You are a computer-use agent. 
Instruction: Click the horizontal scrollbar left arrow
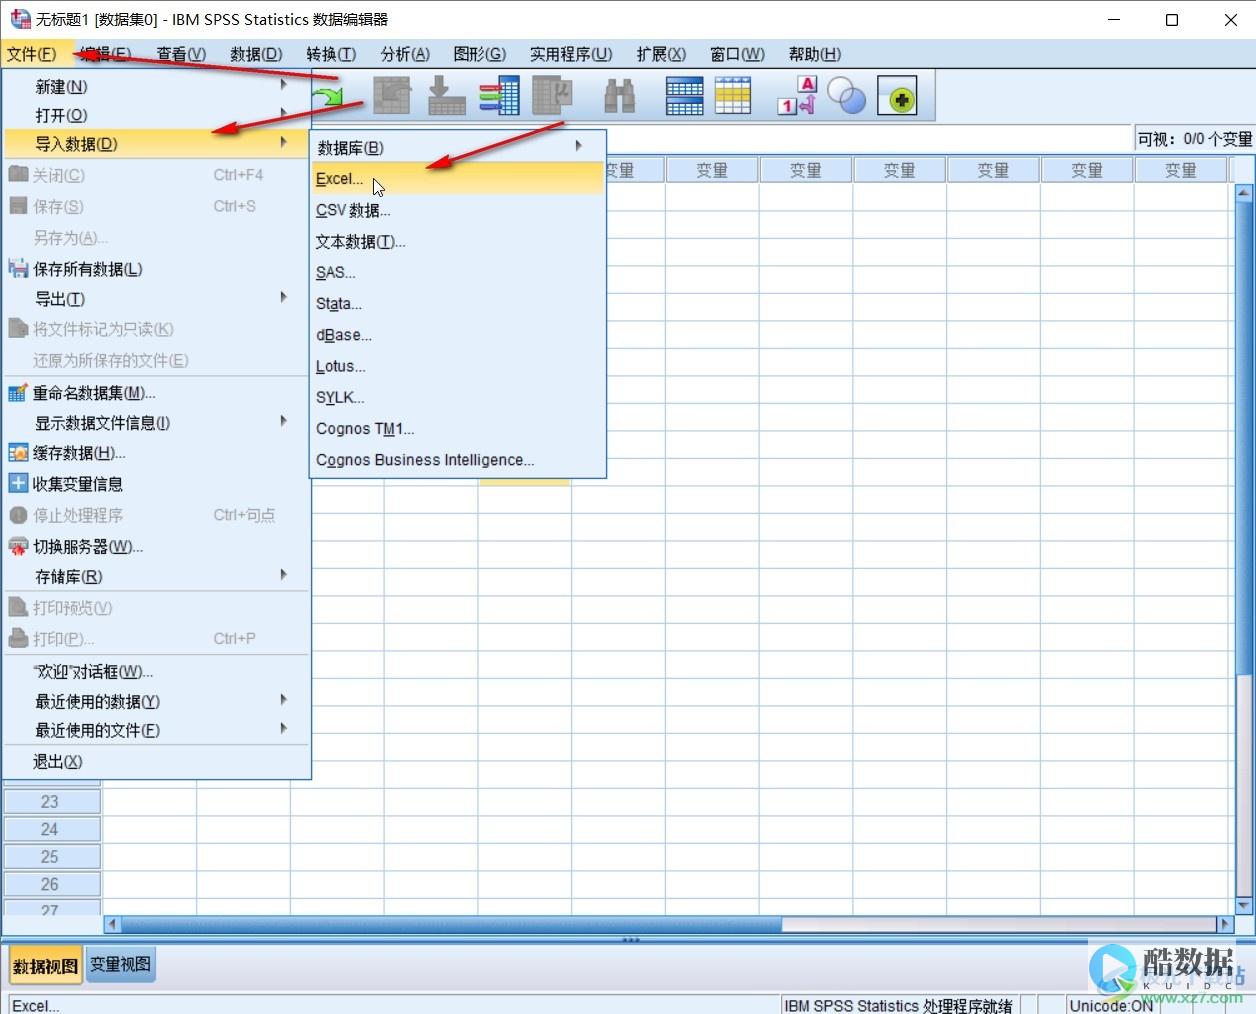coord(111,925)
